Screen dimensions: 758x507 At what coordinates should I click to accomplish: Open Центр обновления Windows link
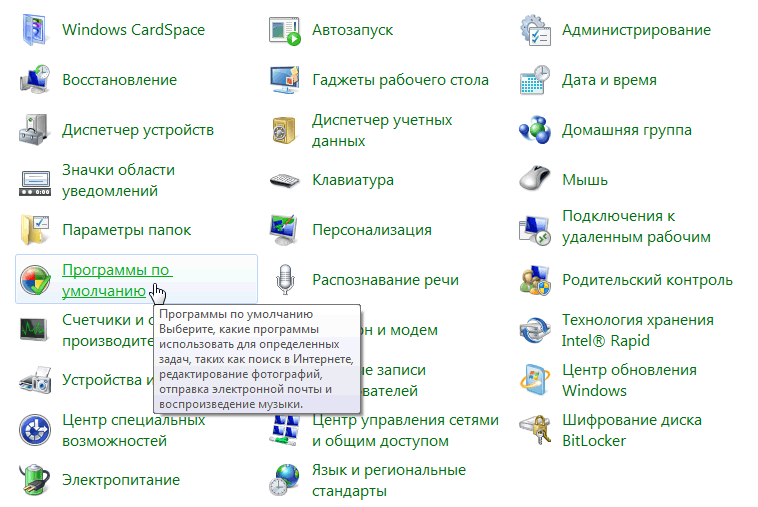pyautogui.click(x=629, y=380)
